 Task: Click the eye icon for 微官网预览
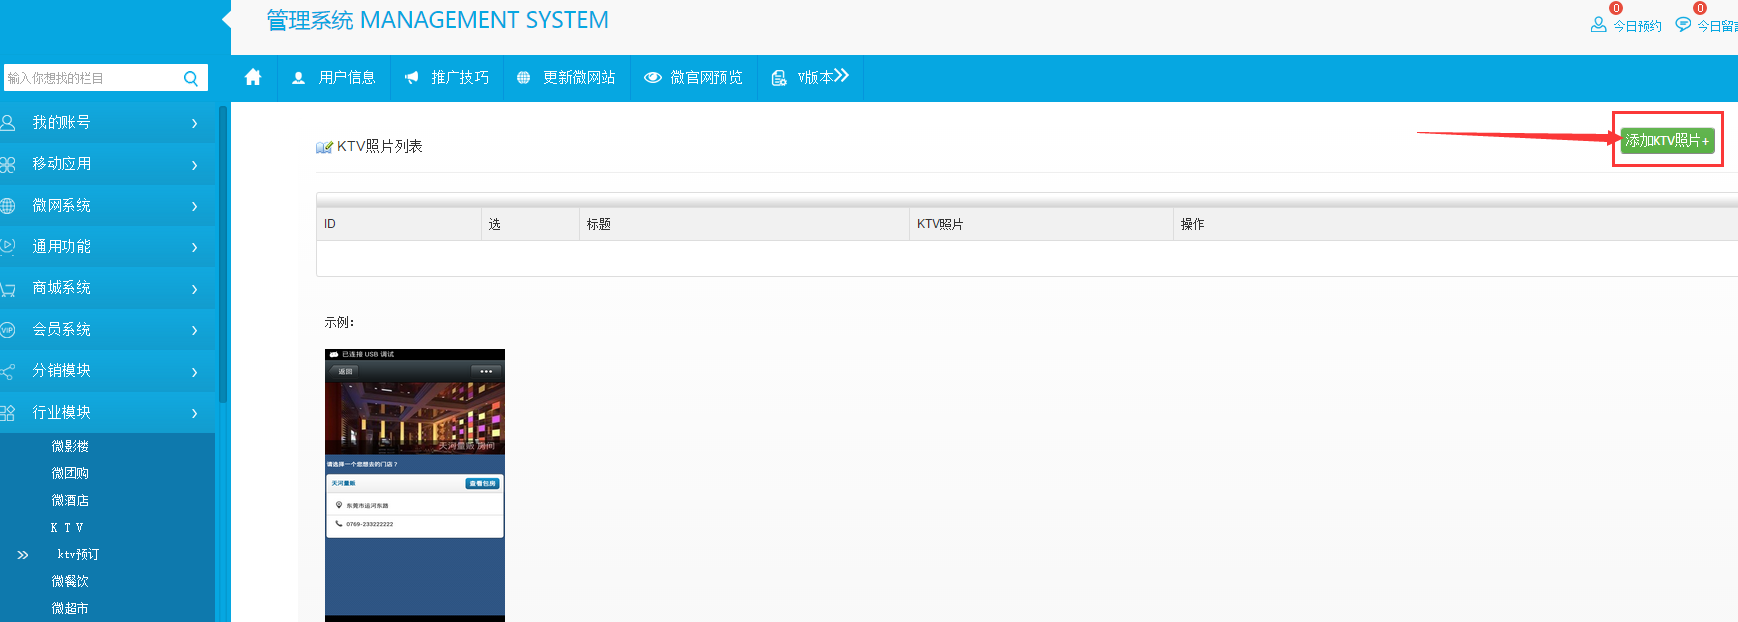pyautogui.click(x=653, y=78)
